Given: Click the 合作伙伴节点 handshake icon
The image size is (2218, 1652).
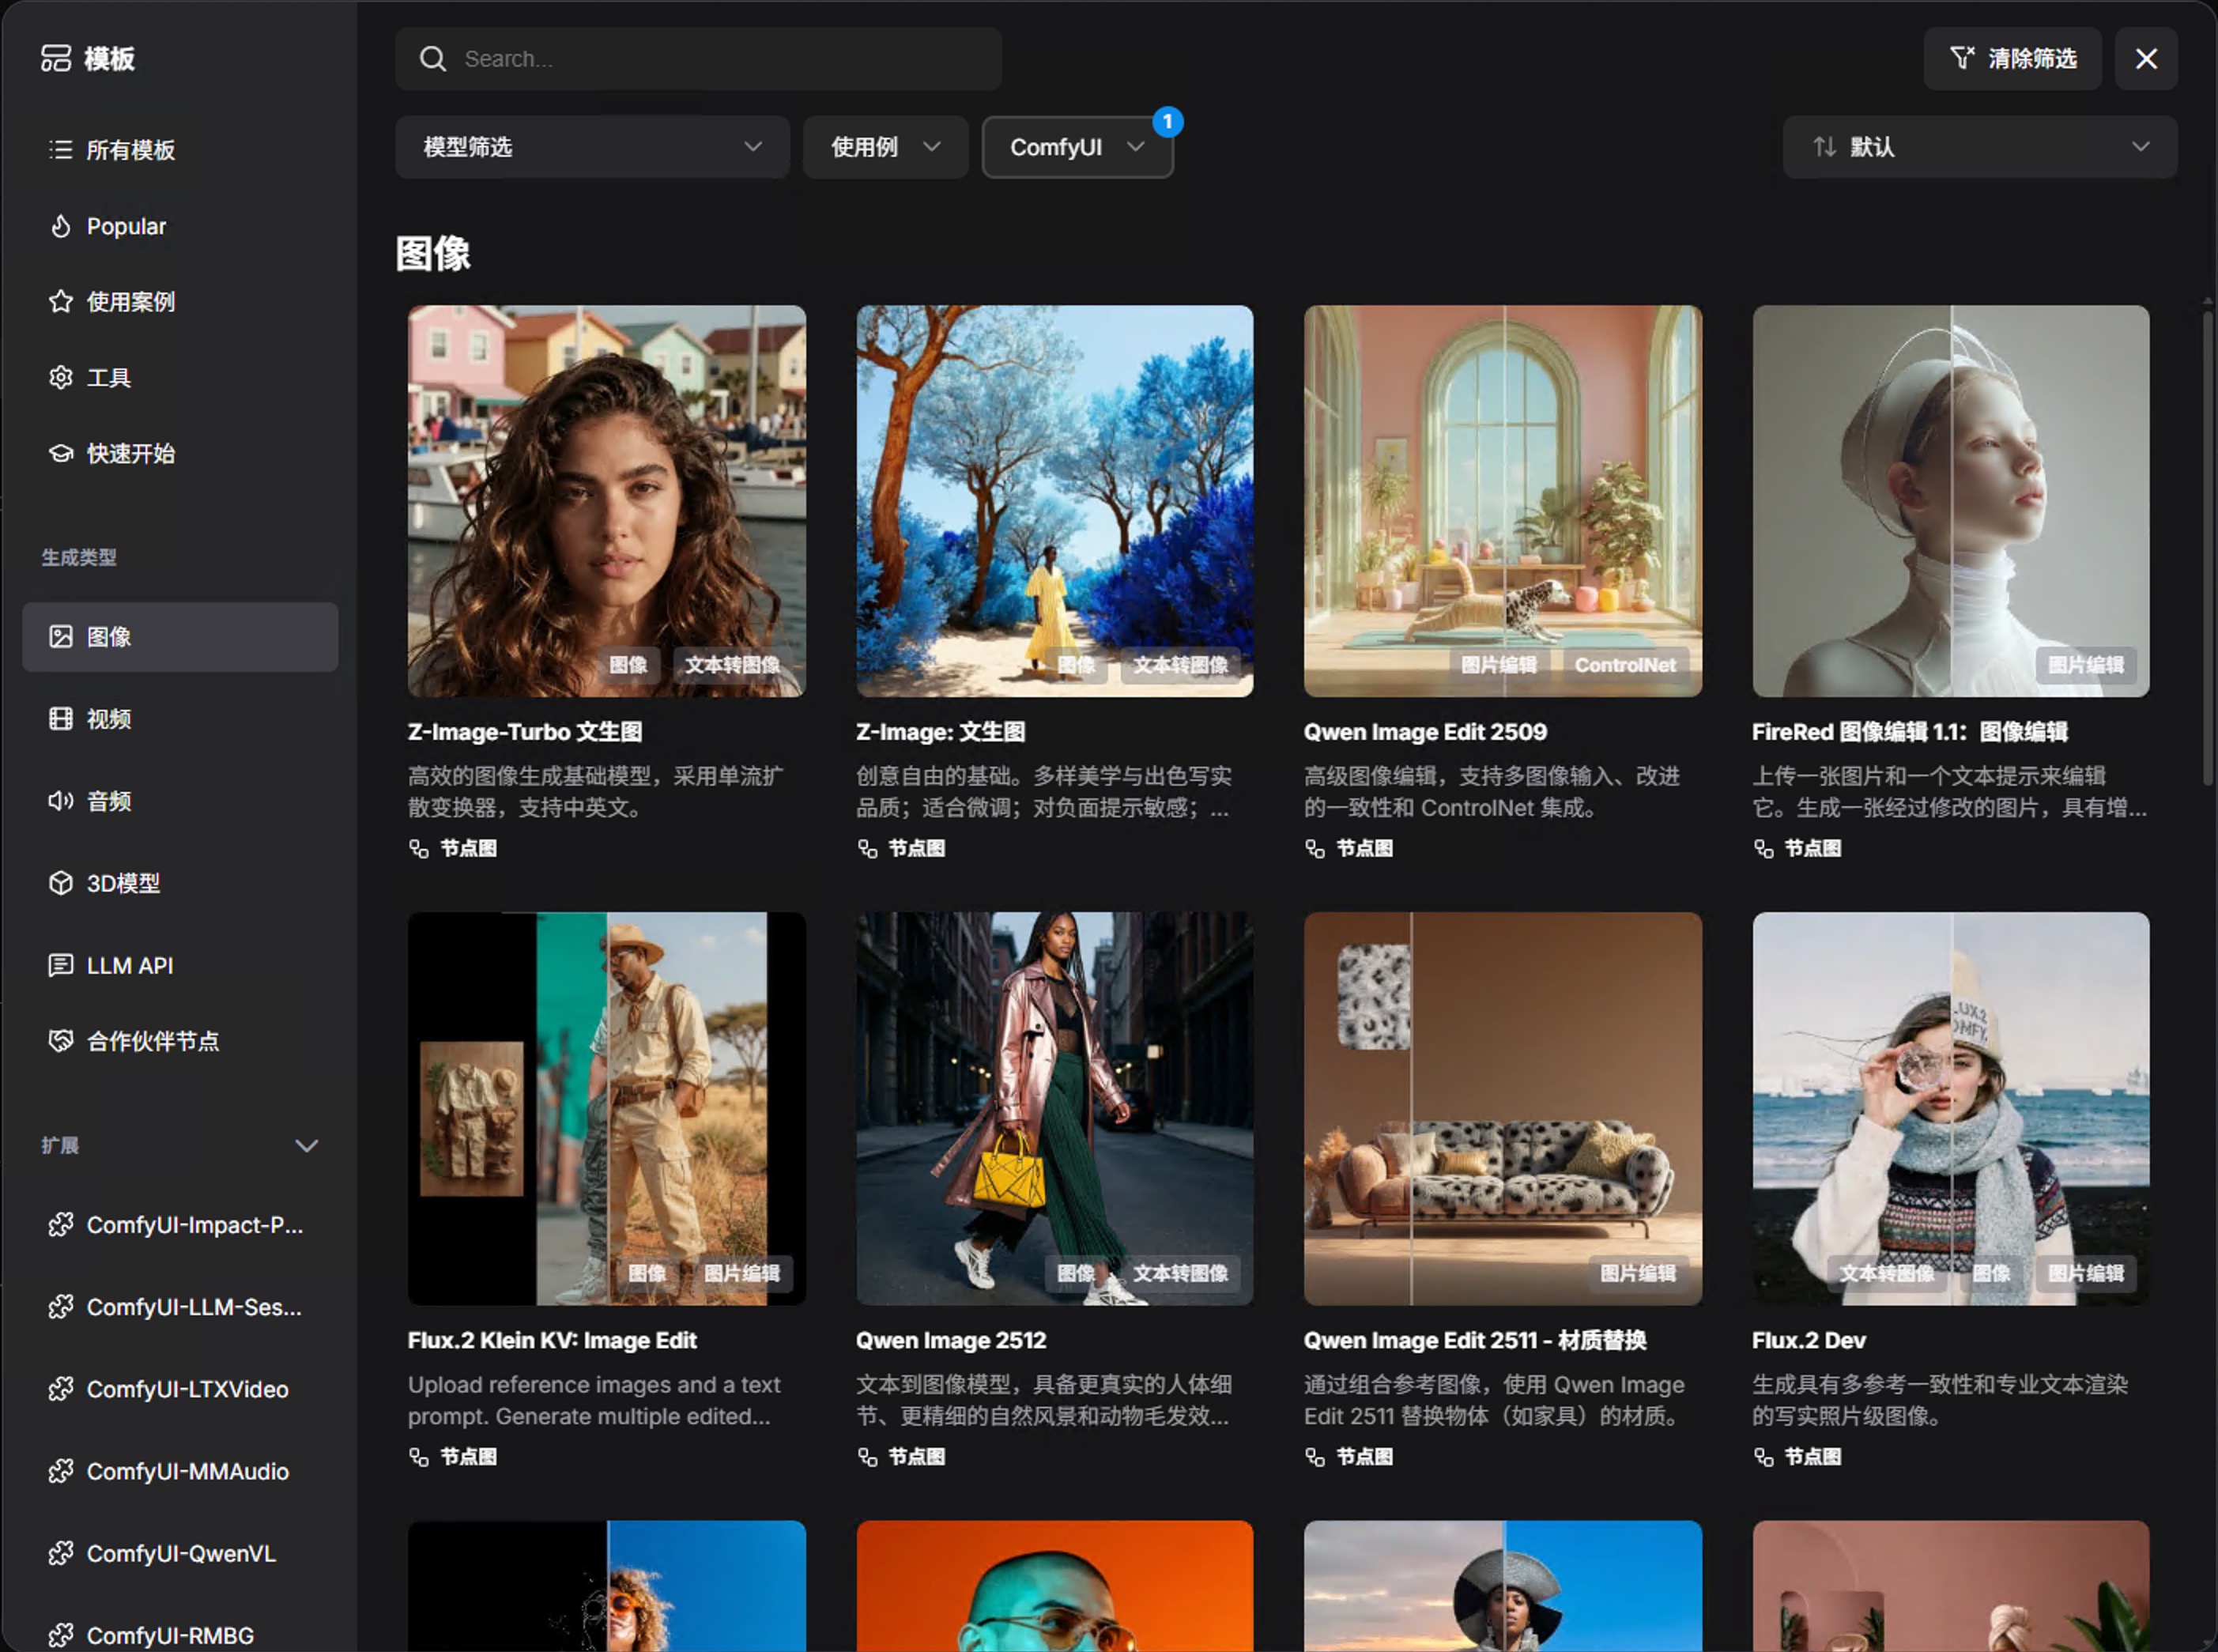Looking at the screenshot, I should 61,1041.
